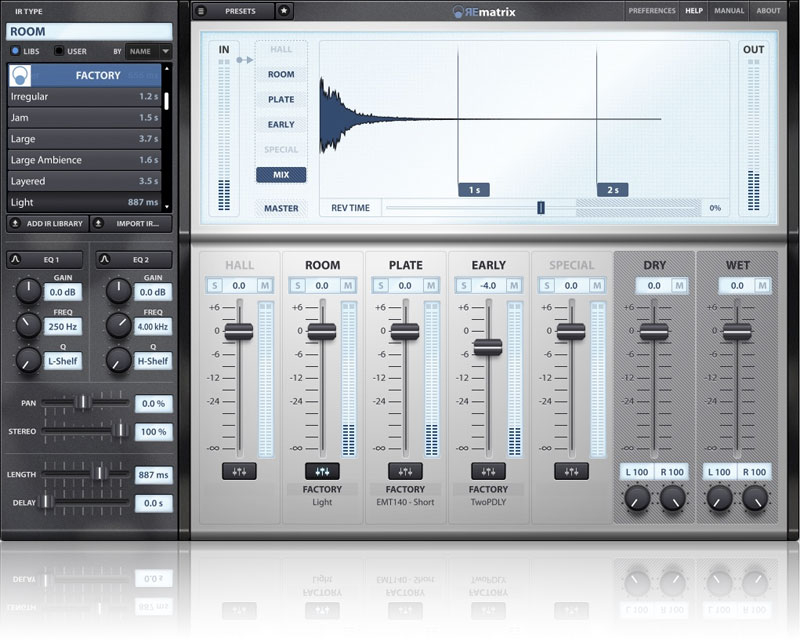Mute the WET channel

click(762, 286)
